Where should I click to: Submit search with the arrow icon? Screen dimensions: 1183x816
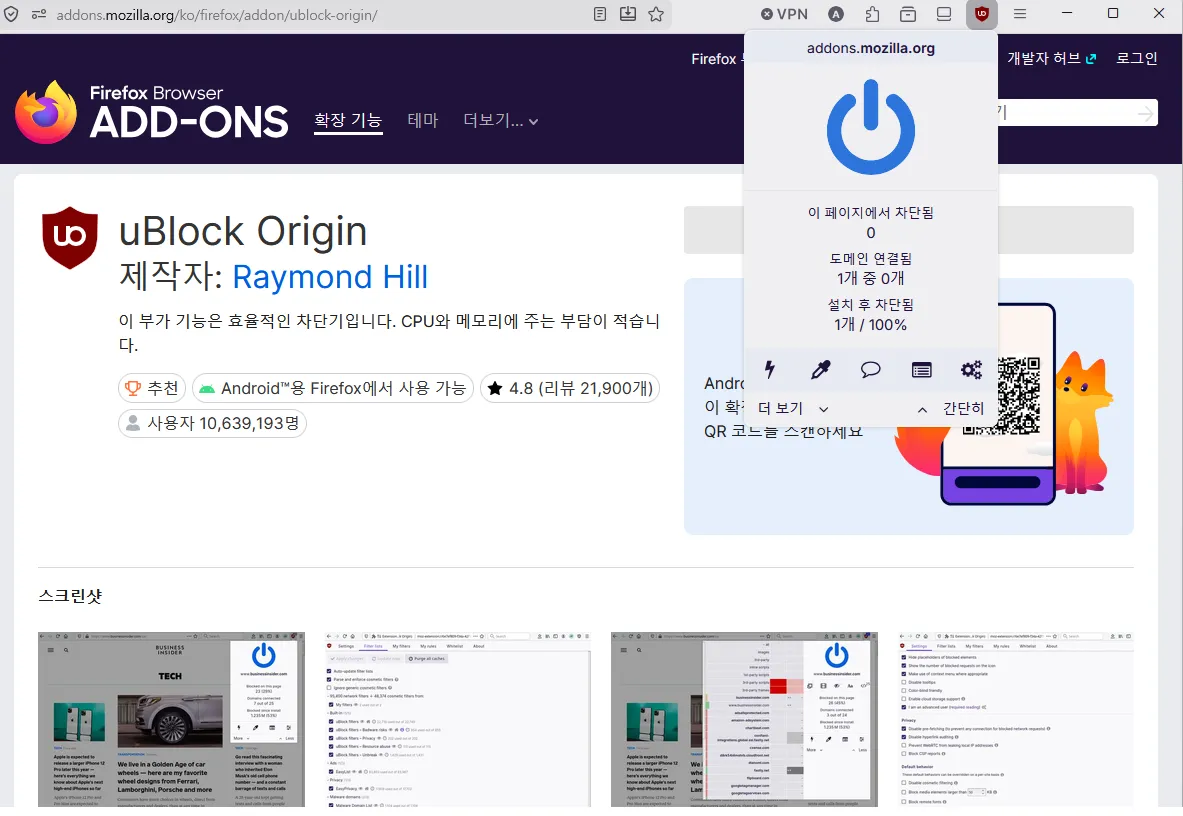(x=1145, y=113)
